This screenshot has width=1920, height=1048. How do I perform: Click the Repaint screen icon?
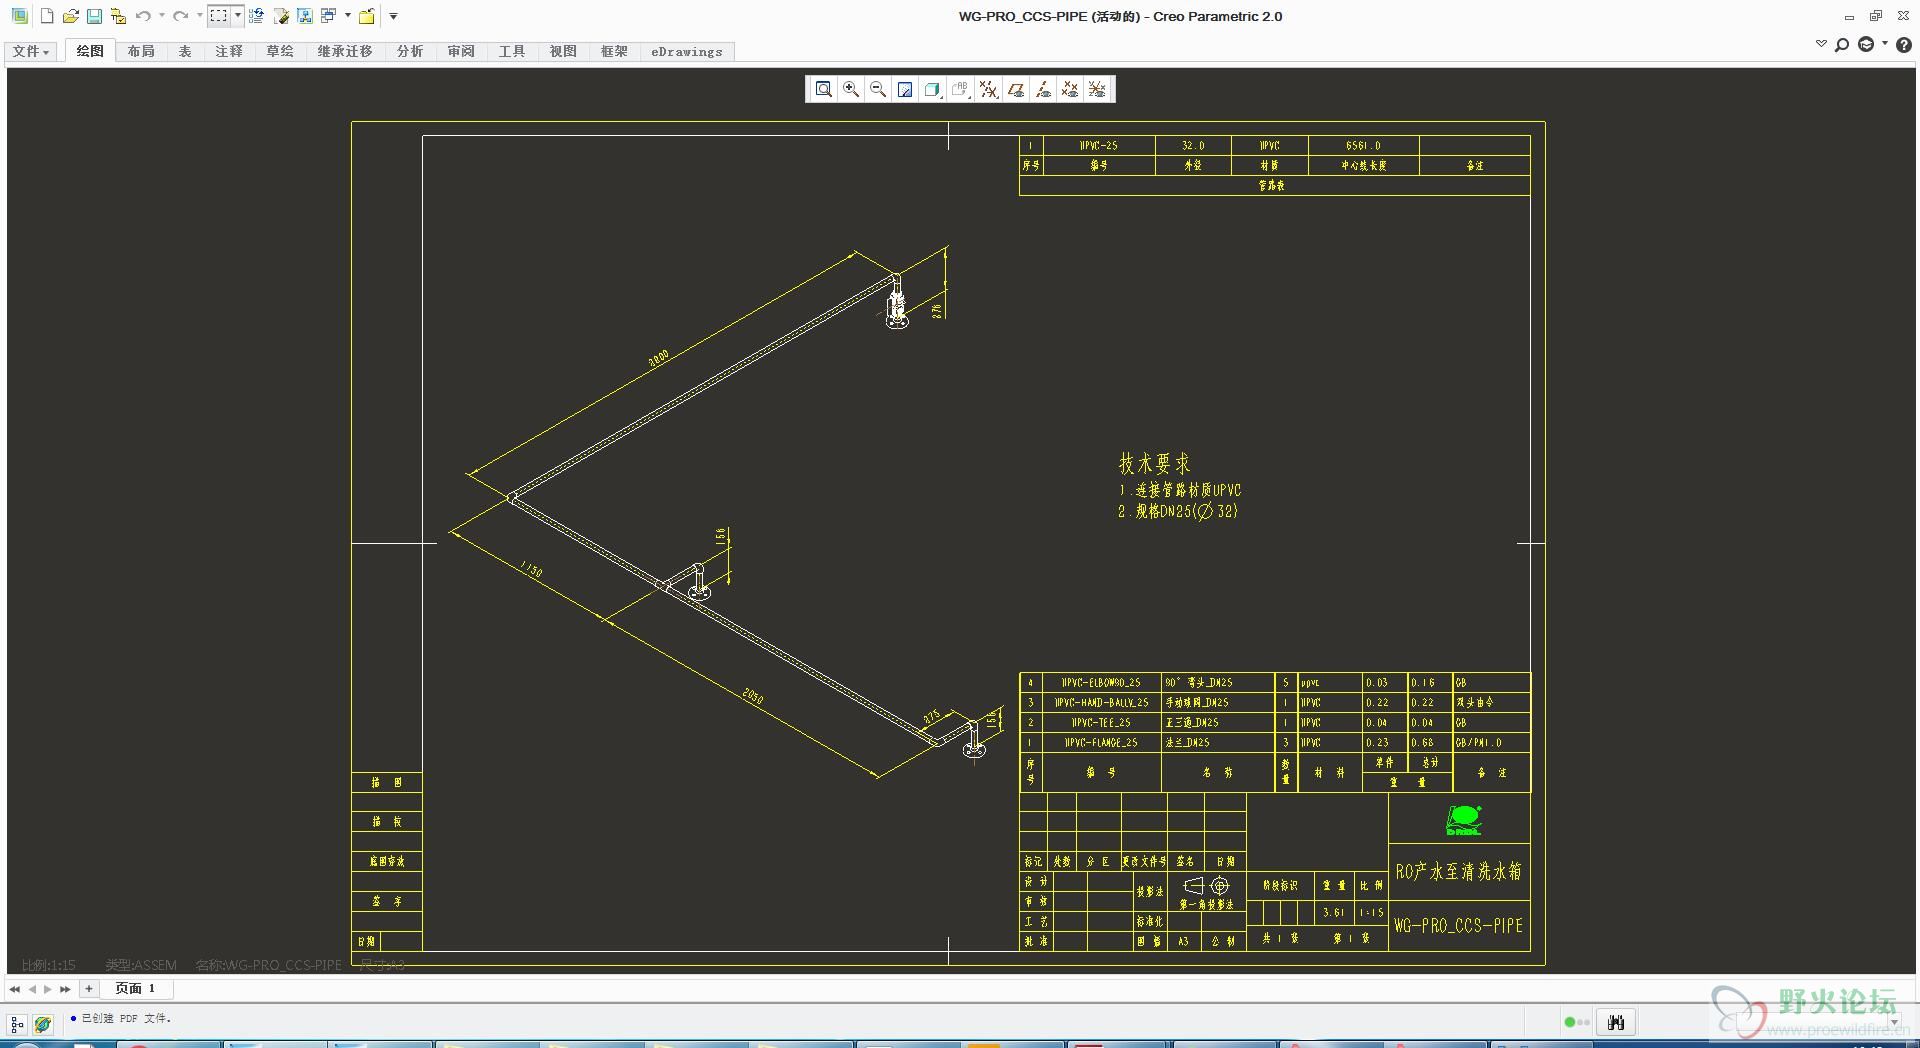pyautogui.click(x=905, y=89)
